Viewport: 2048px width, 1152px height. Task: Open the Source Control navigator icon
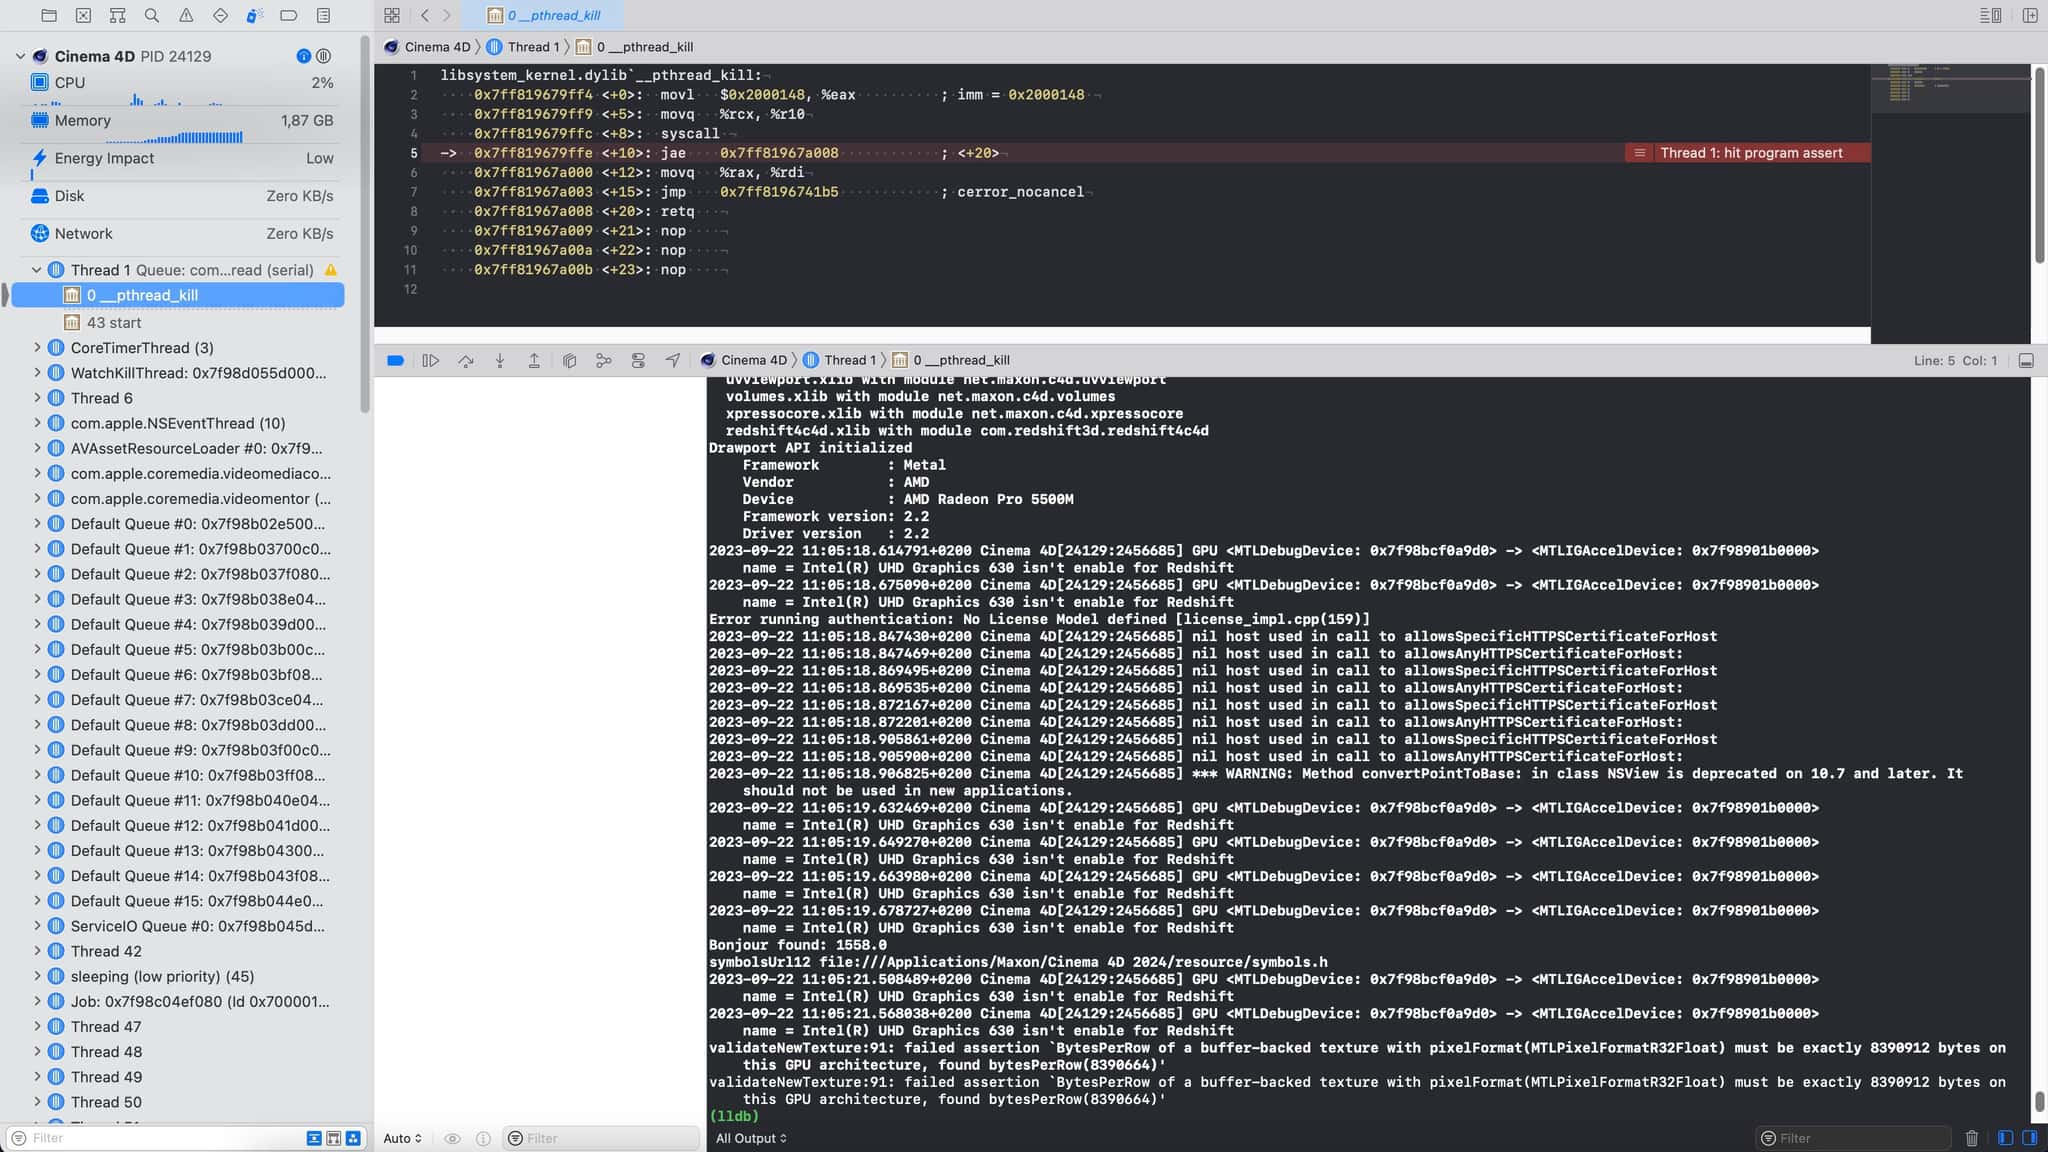(x=83, y=15)
